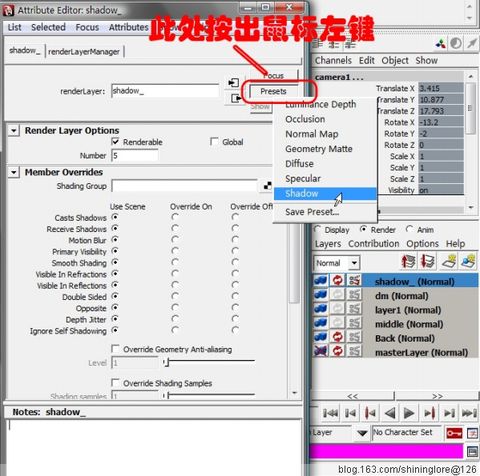Open the character set options icon

click(473, 433)
